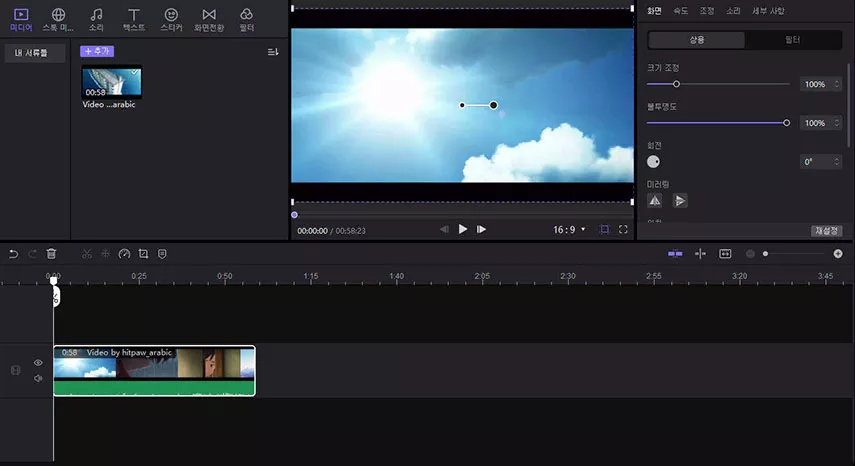Viewport: 855px width, 466px height.
Task: Split the clip with the scissors tool
Action: pyautogui.click(x=87, y=254)
